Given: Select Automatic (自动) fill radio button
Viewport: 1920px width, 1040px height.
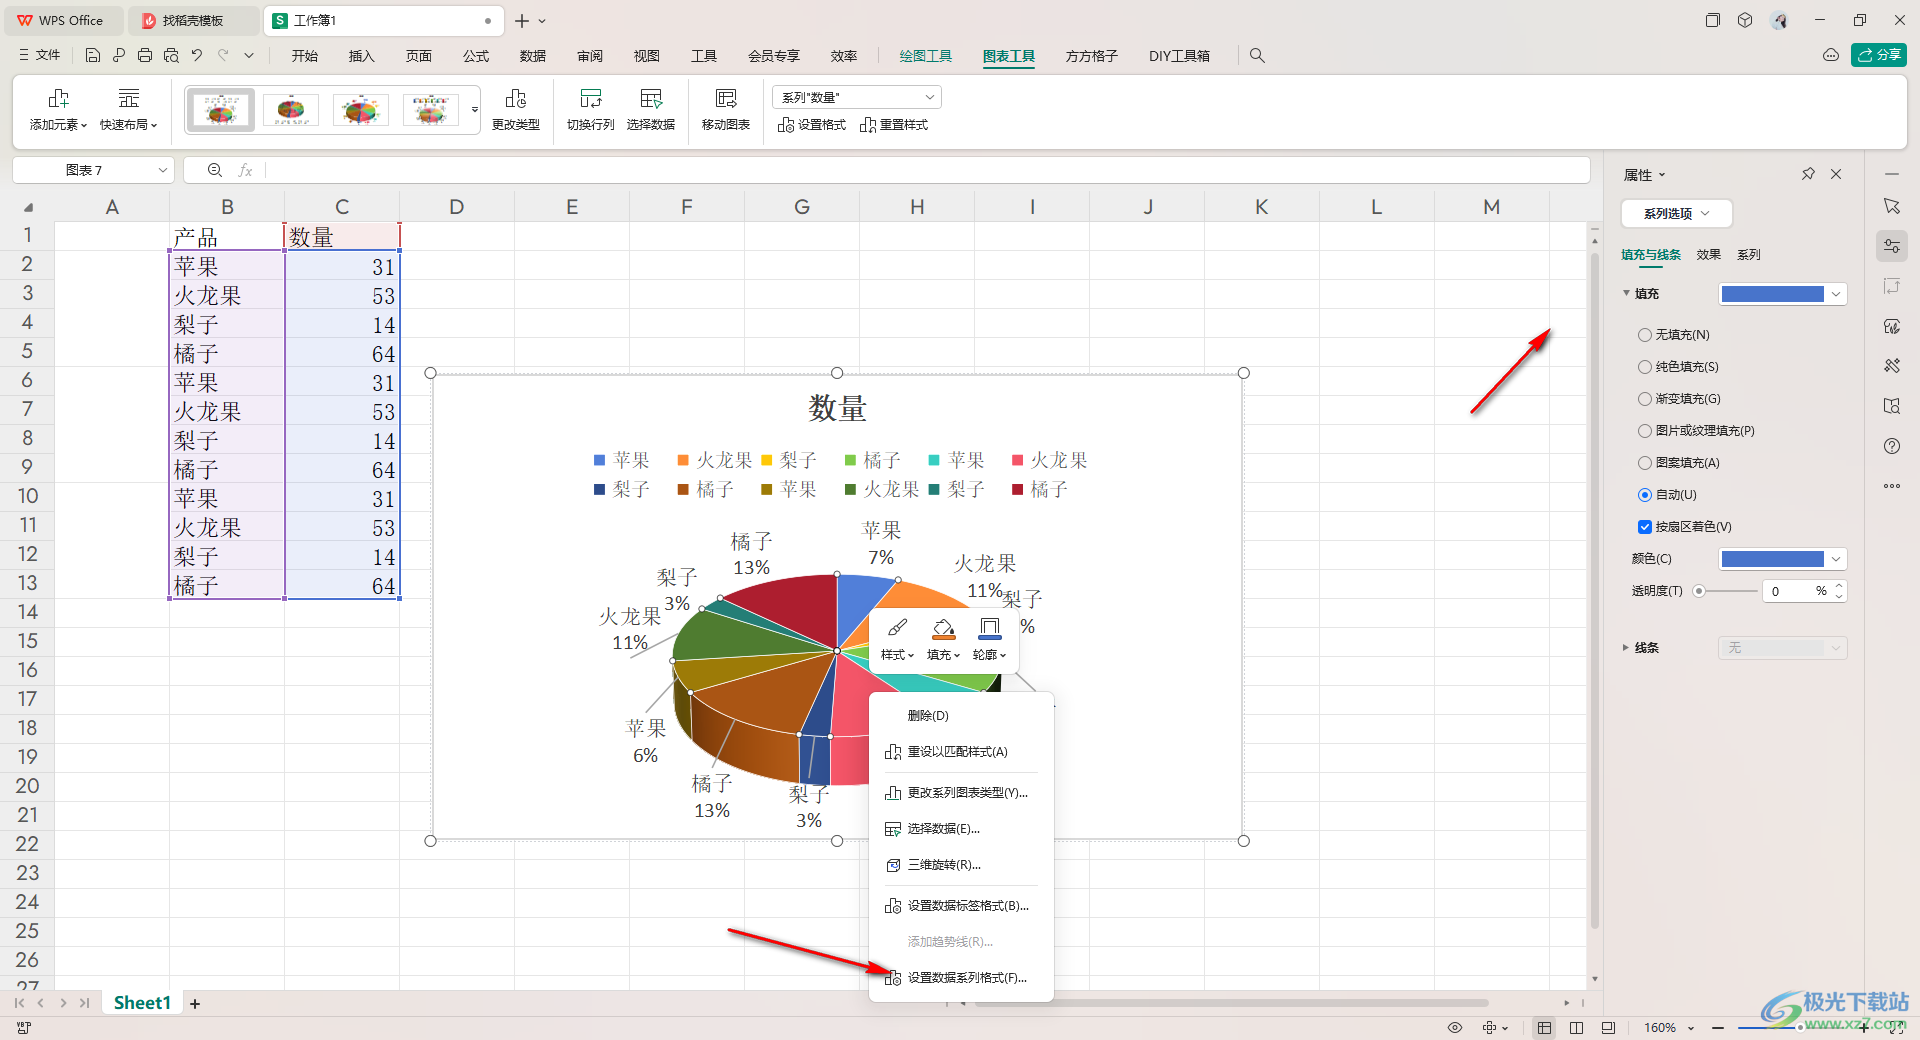Looking at the screenshot, I should click(1644, 495).
